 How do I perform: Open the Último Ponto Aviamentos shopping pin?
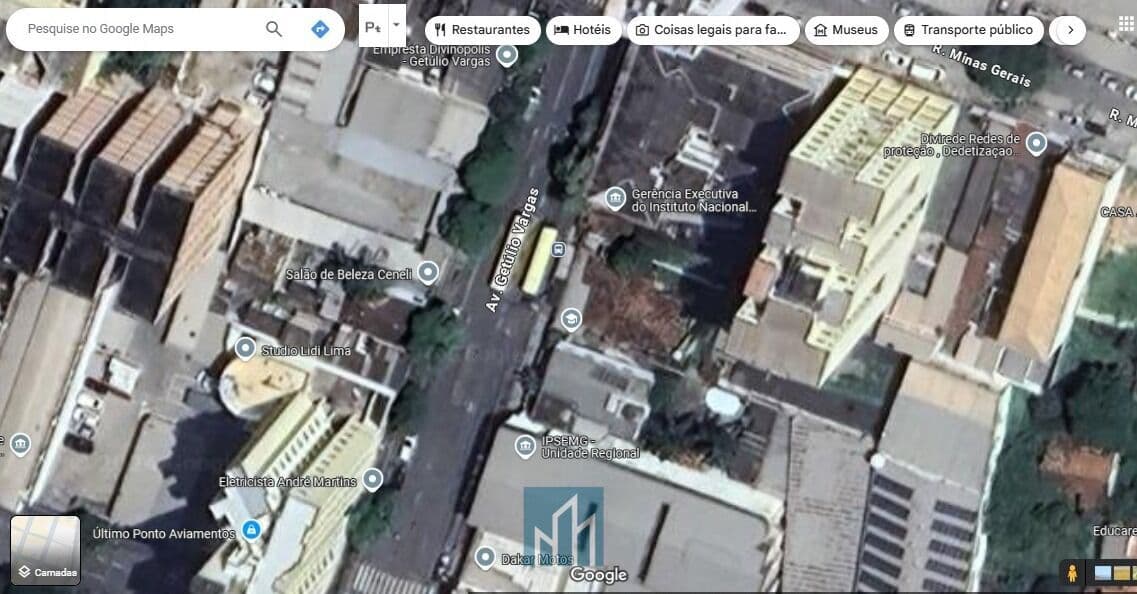coord(251,530)
